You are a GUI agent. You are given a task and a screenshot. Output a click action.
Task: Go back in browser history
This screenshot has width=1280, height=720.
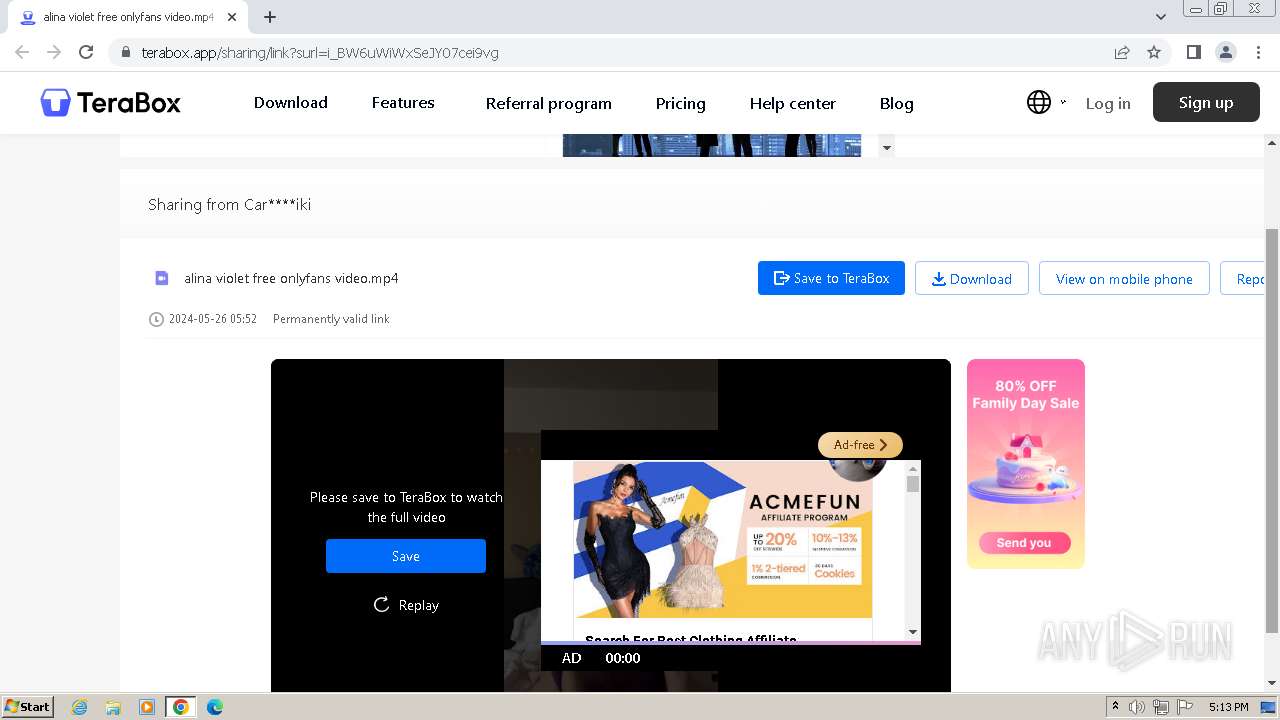tap(22, 52)
